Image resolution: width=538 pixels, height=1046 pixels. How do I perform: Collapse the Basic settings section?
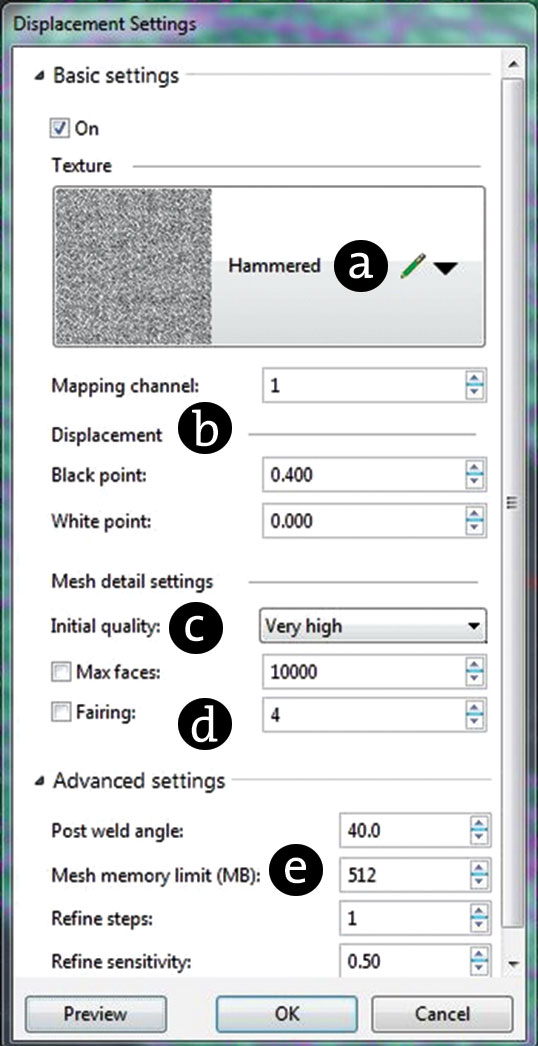coord(41,76)
